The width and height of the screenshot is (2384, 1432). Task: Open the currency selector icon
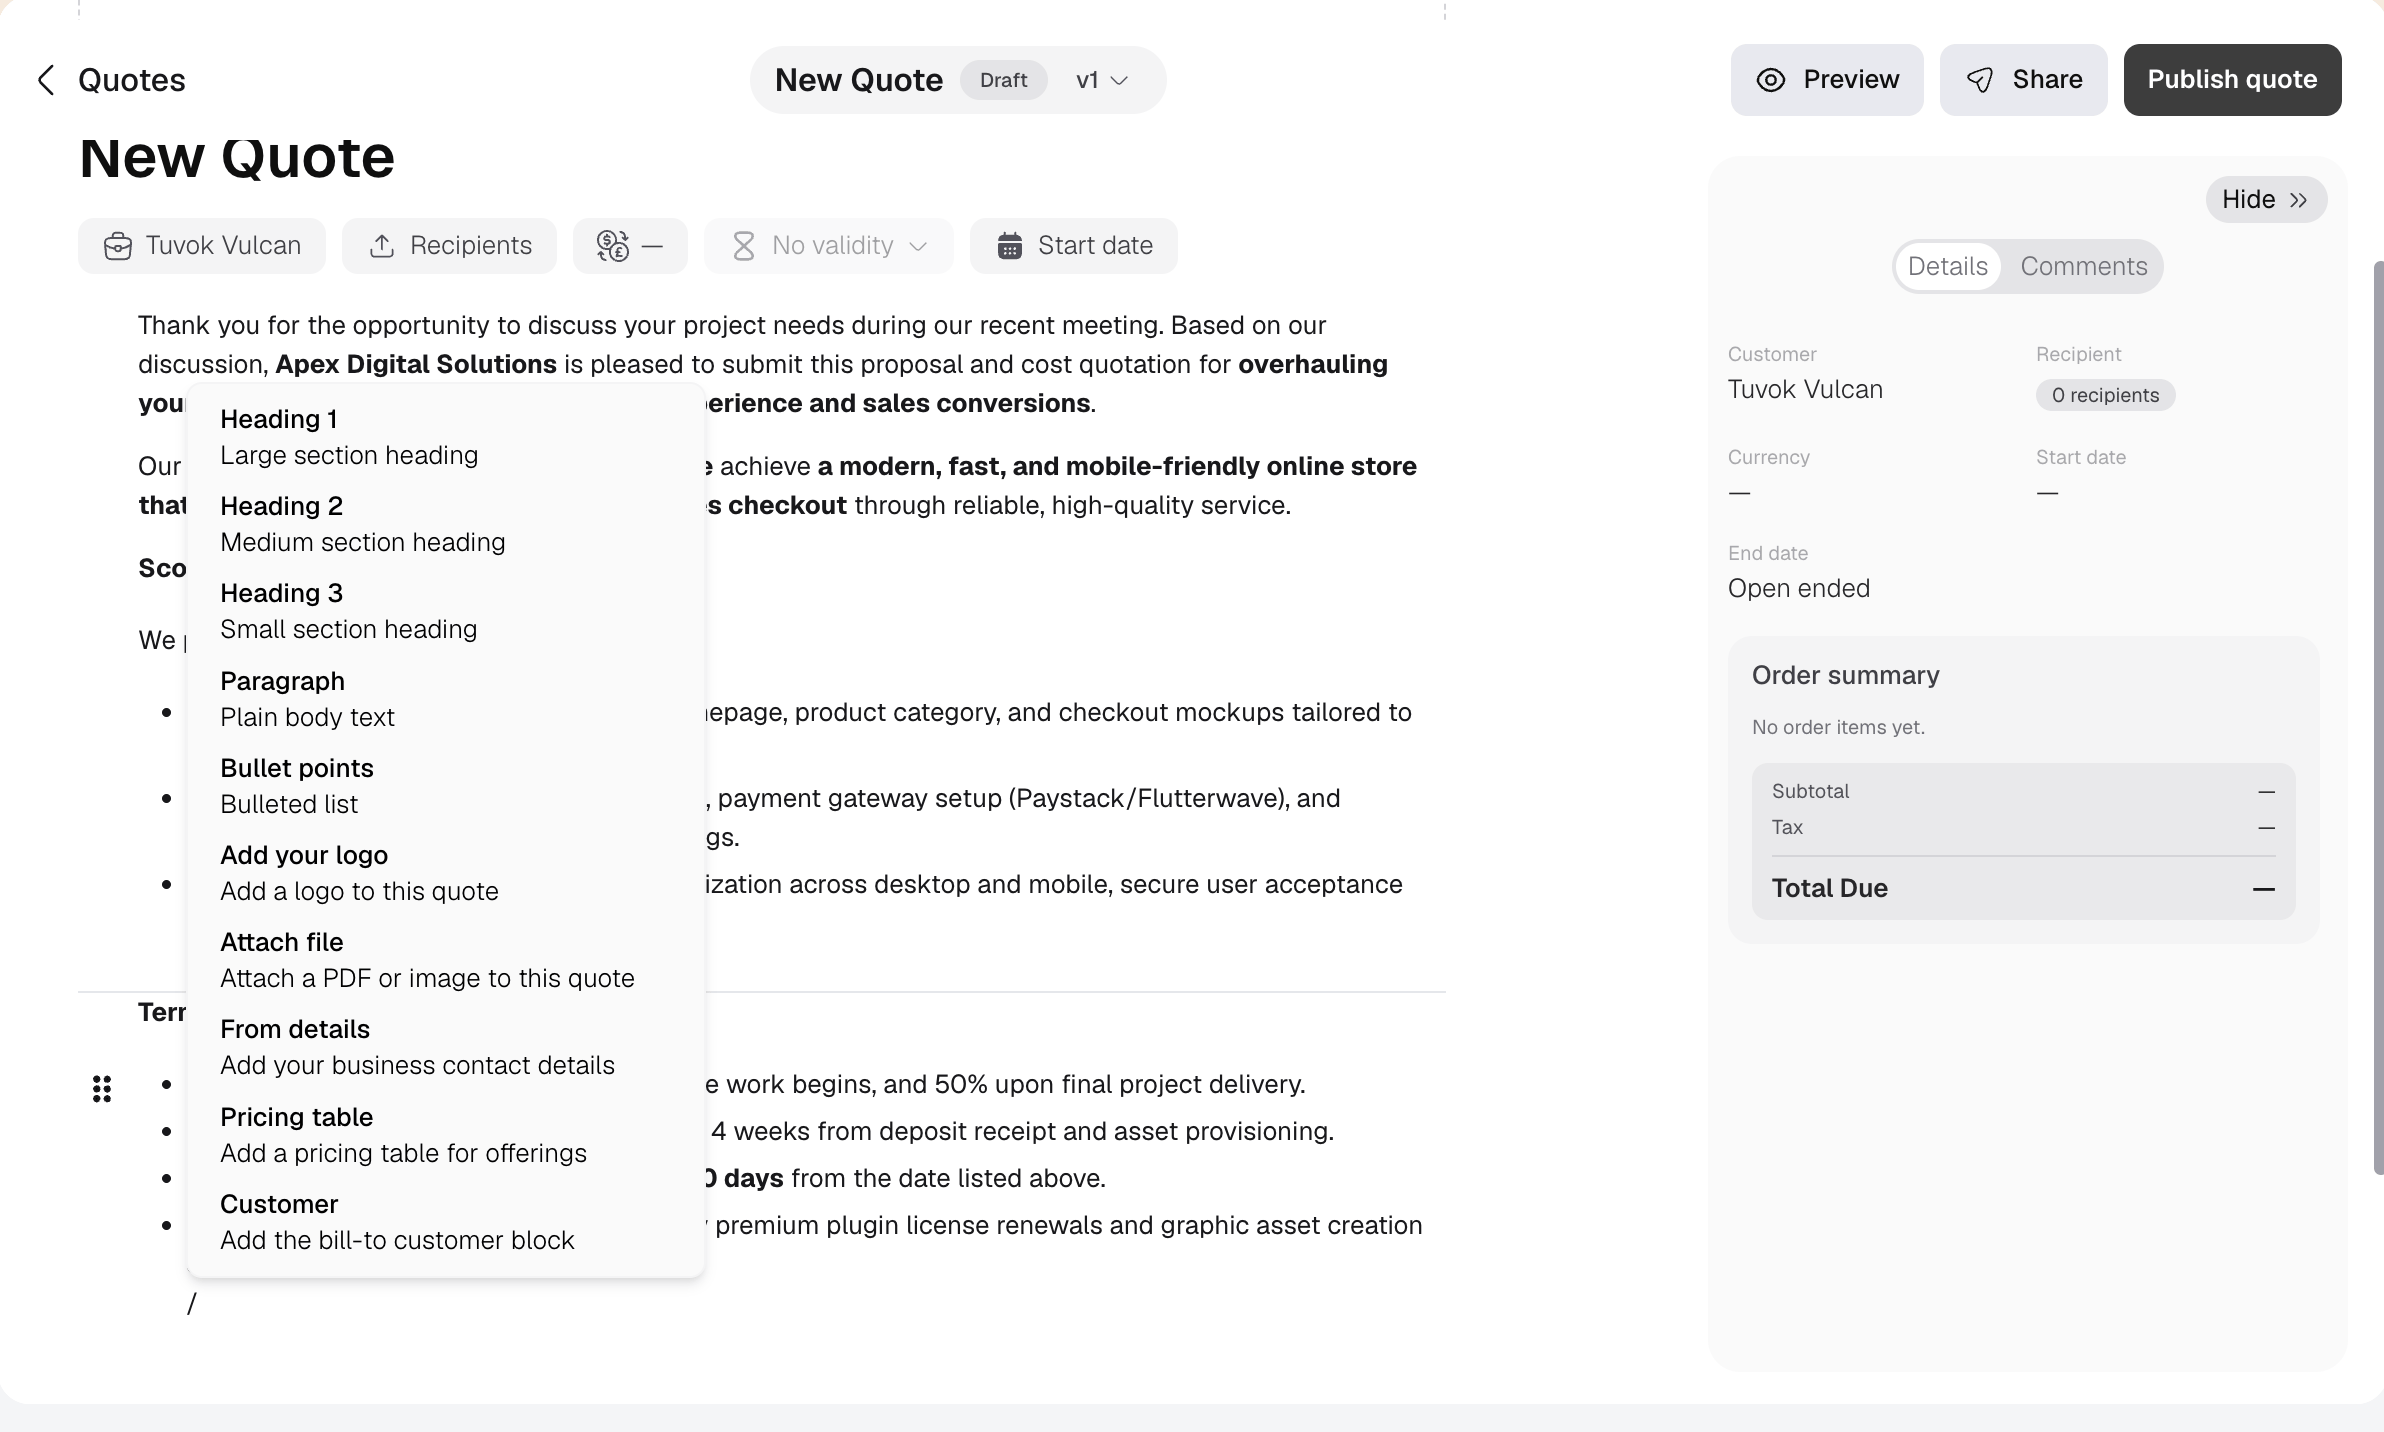point(613,246)
